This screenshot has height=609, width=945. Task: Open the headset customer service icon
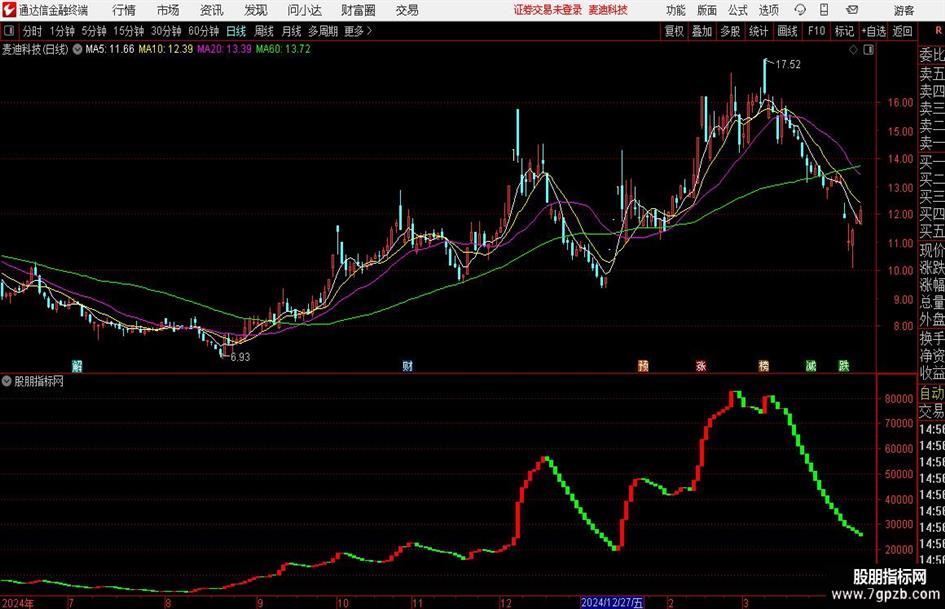800,10
